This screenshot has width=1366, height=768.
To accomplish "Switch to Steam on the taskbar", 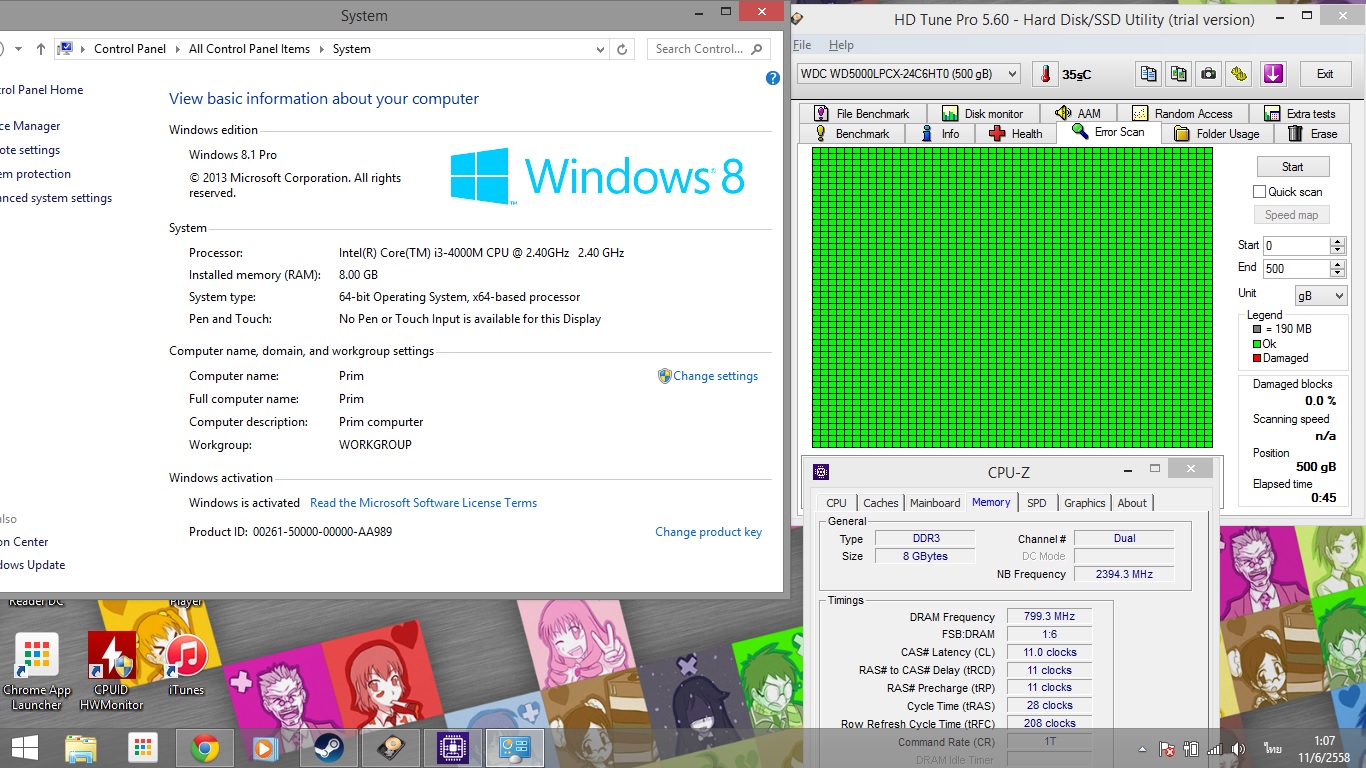I will tap(327, 747).
